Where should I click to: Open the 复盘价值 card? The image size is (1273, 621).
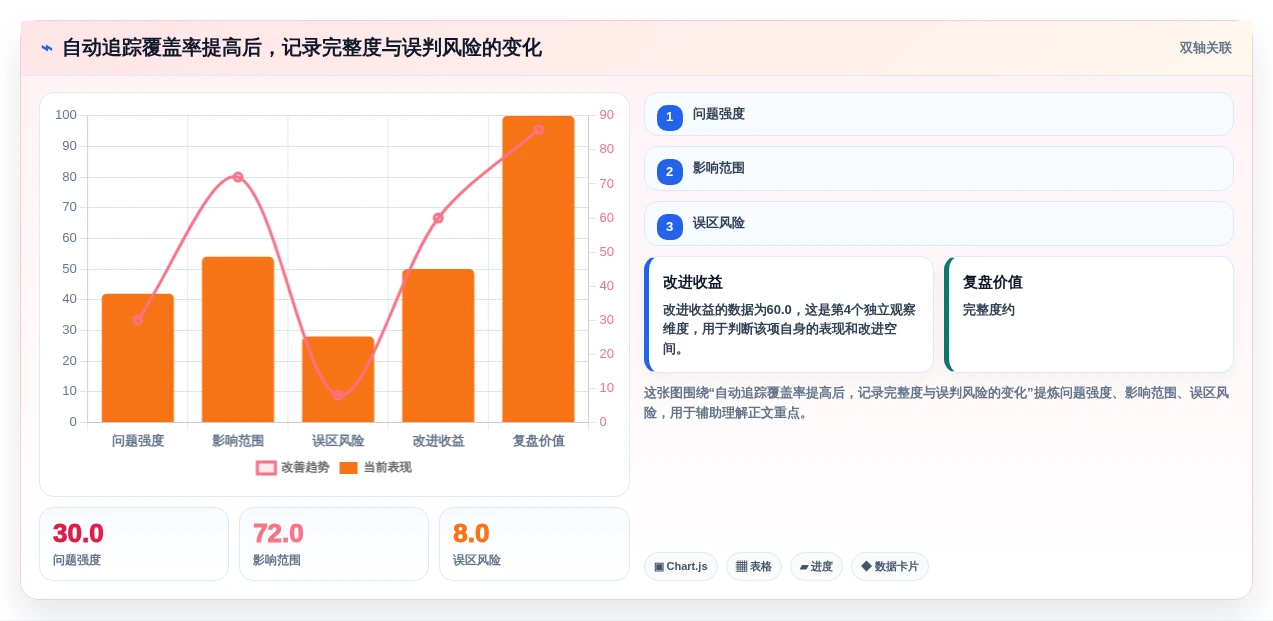click(1089, 314)
